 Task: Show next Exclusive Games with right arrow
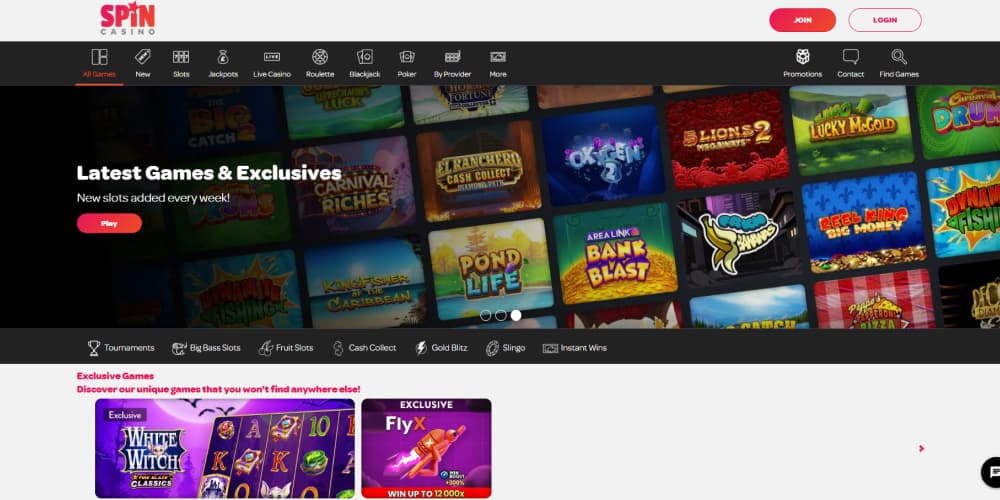(x=922, y=448)
